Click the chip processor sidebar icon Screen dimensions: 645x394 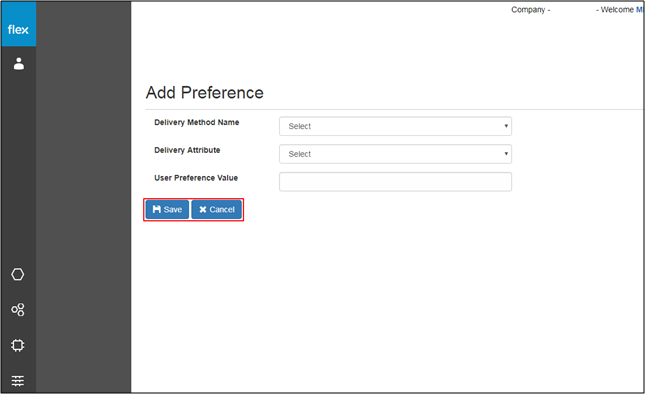pyautogui.click(x=18, y=345)
